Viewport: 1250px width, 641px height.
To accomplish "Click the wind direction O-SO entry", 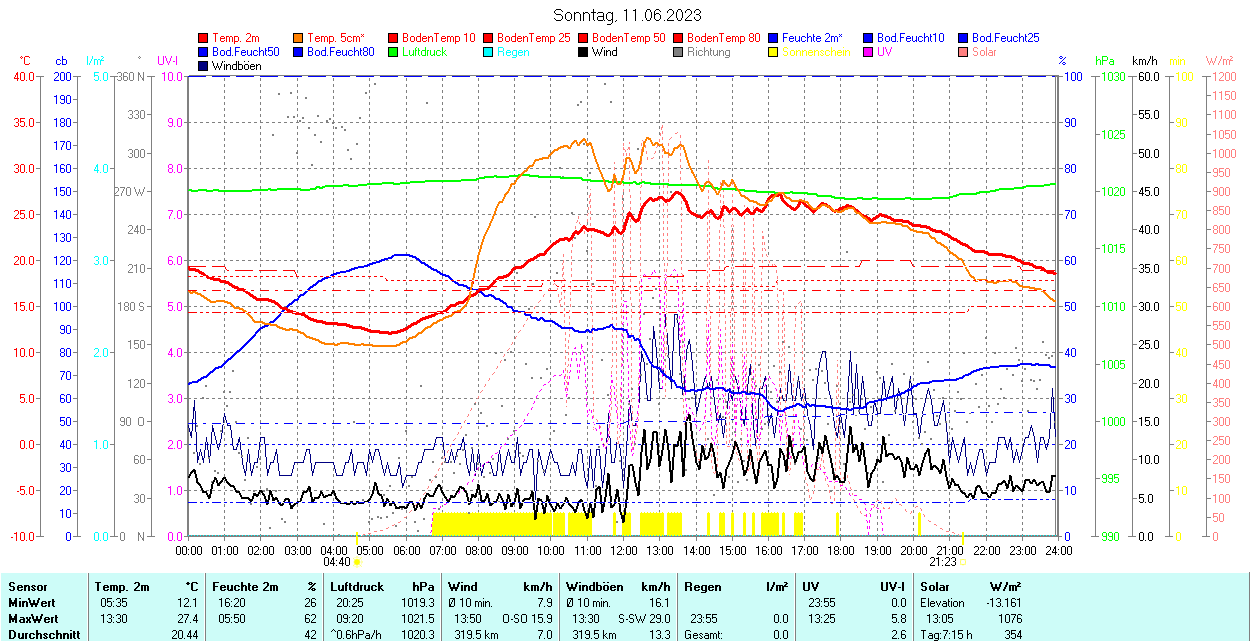I will pyautogui.click(x=516, y=619).
